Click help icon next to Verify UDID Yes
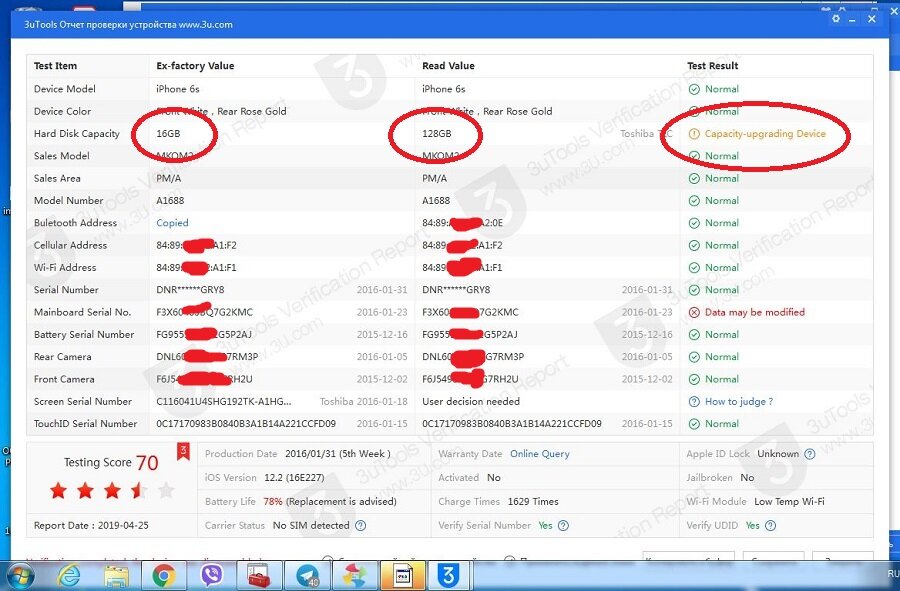This screenshot has height=591, width=900. 771,526
